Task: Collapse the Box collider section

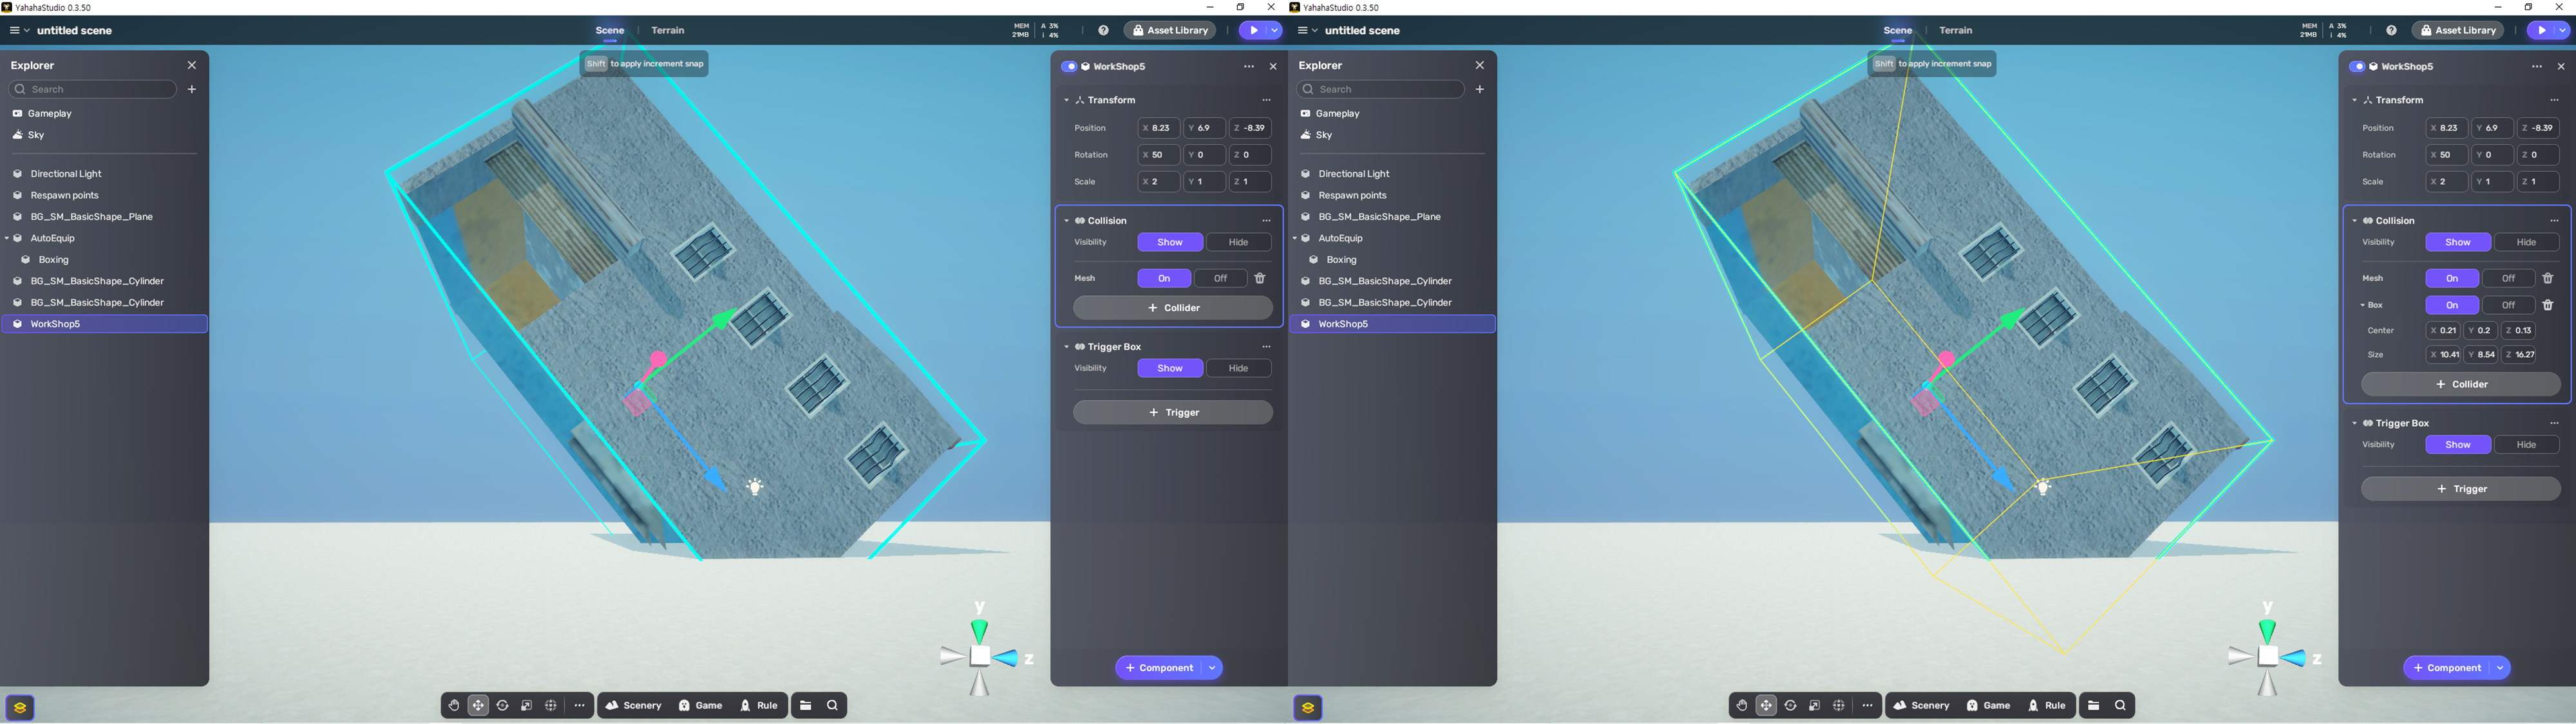Action: pos(2363,305)
